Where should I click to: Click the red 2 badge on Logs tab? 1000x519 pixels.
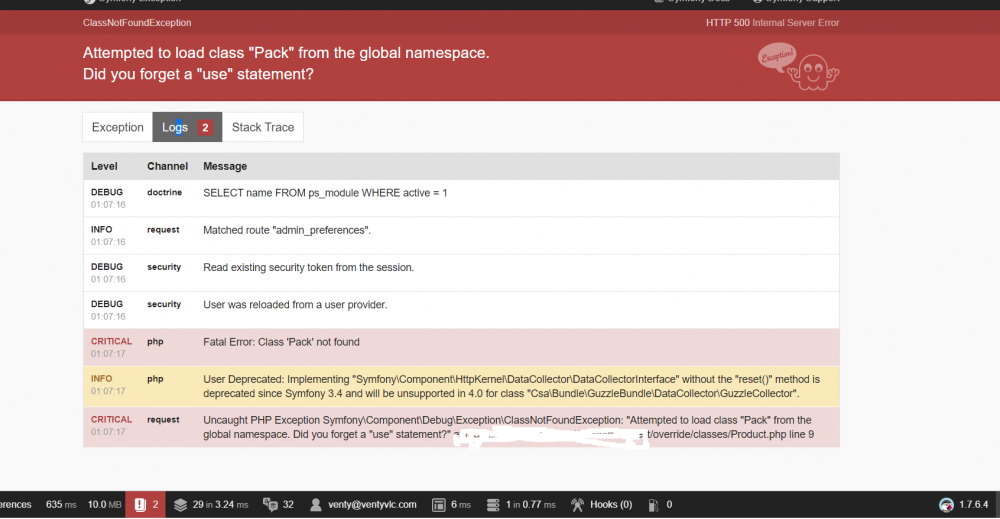pos(205,128)
